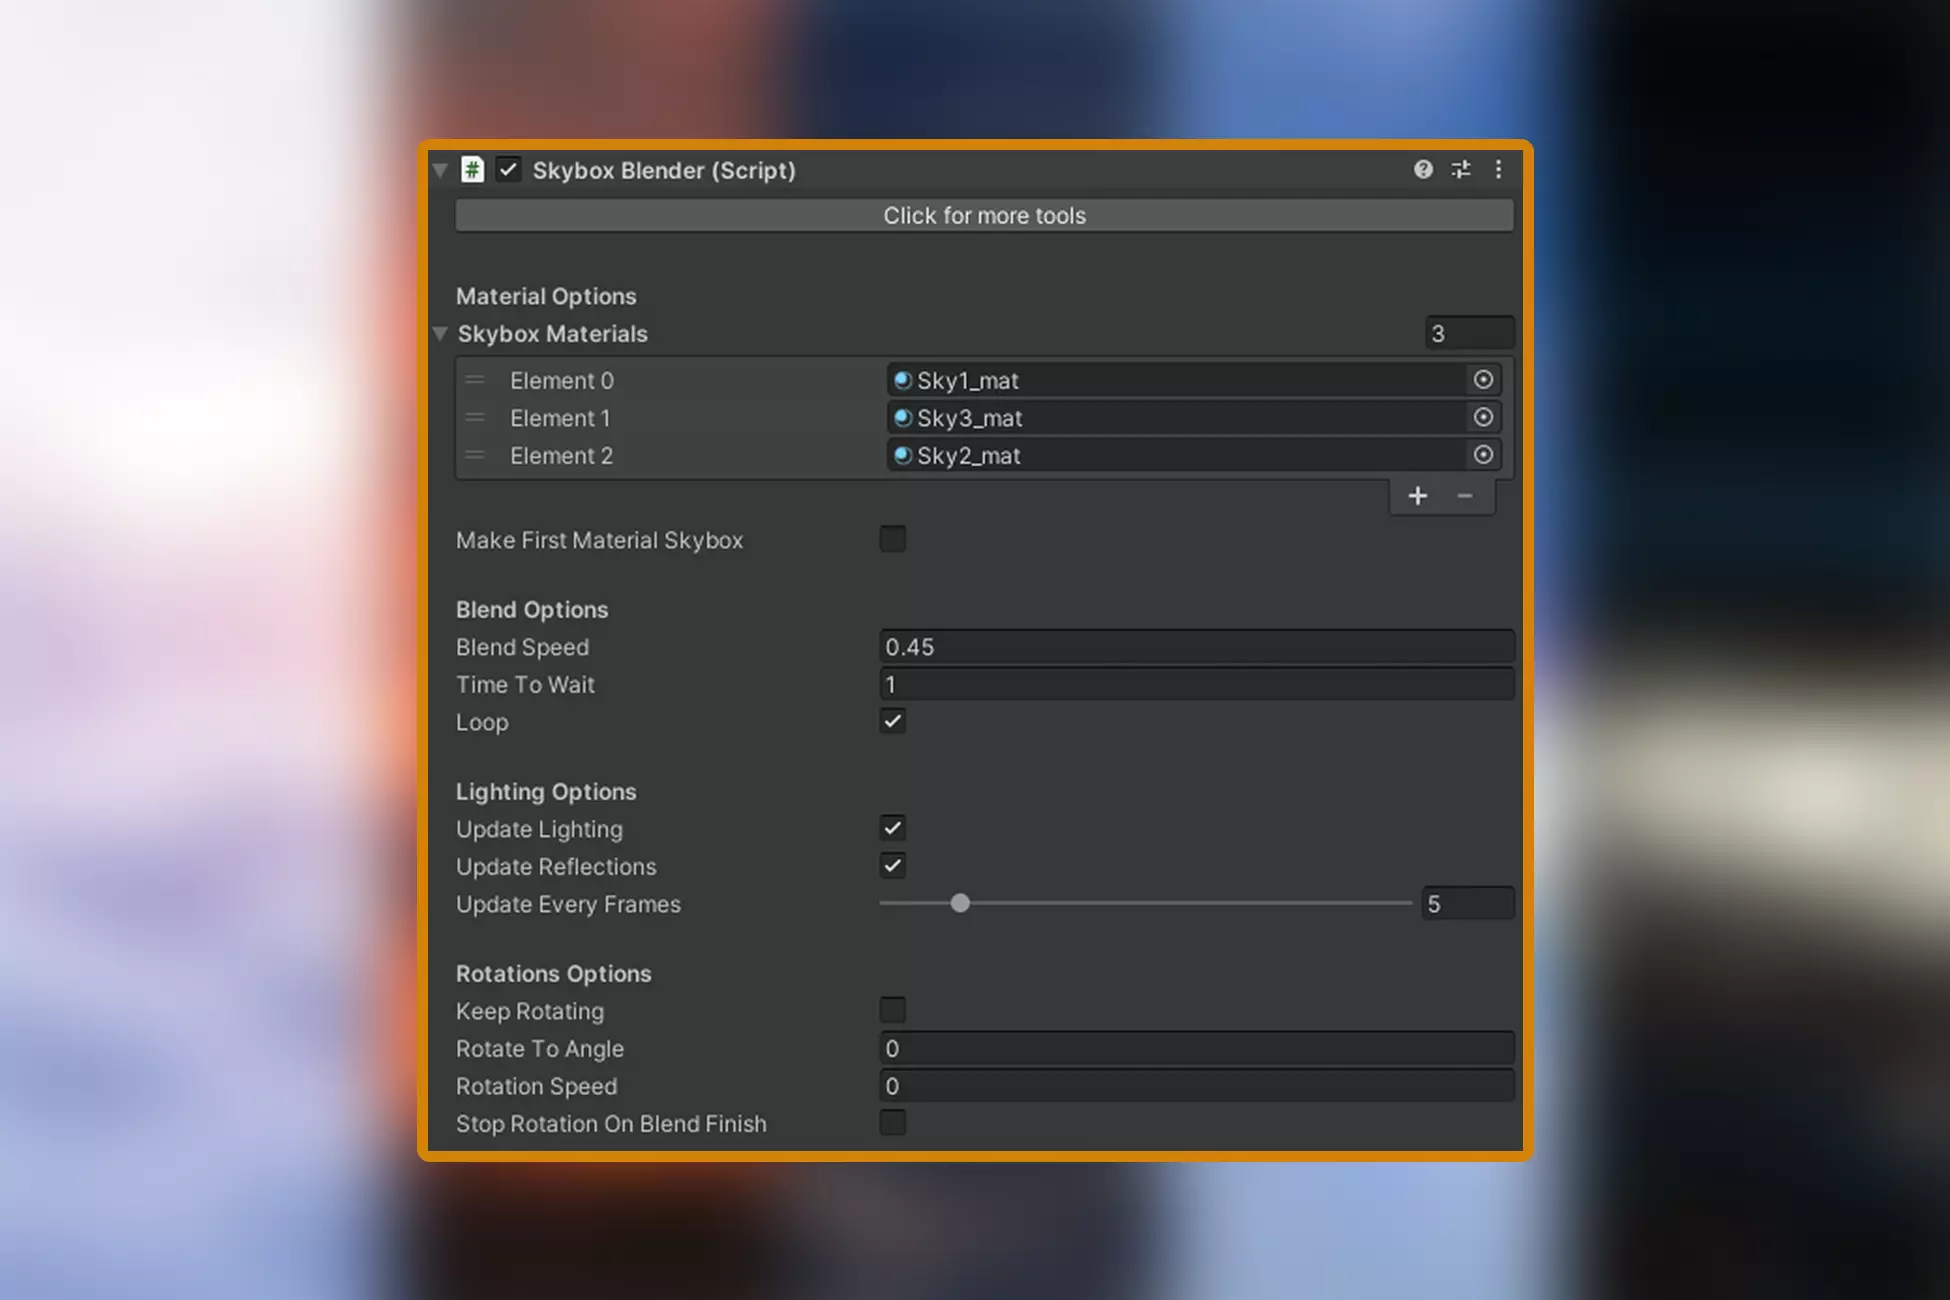Viewport: 1950px width, 1300px height.
Task: Click the Skybox Blender script icon
Action: tap(472, 170)
